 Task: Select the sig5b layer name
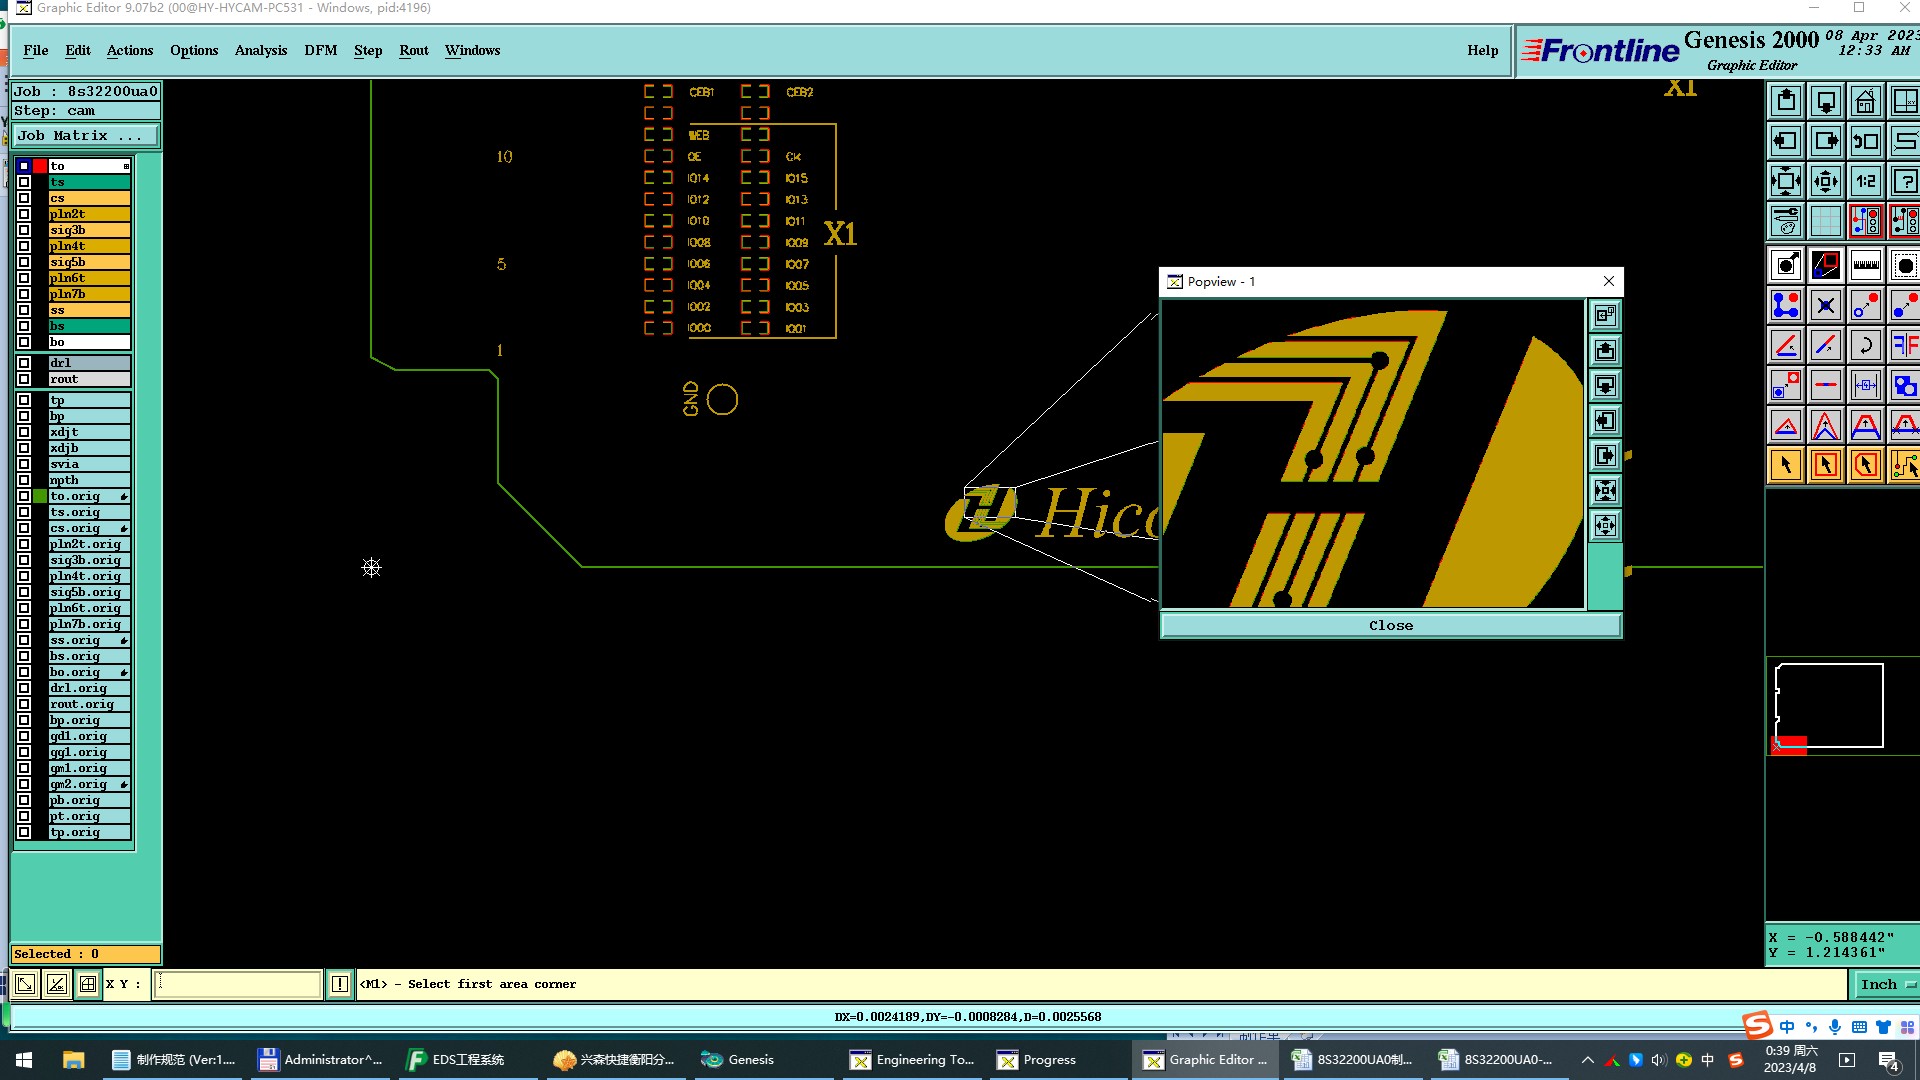pyautogui.click(x=89, y=262)
